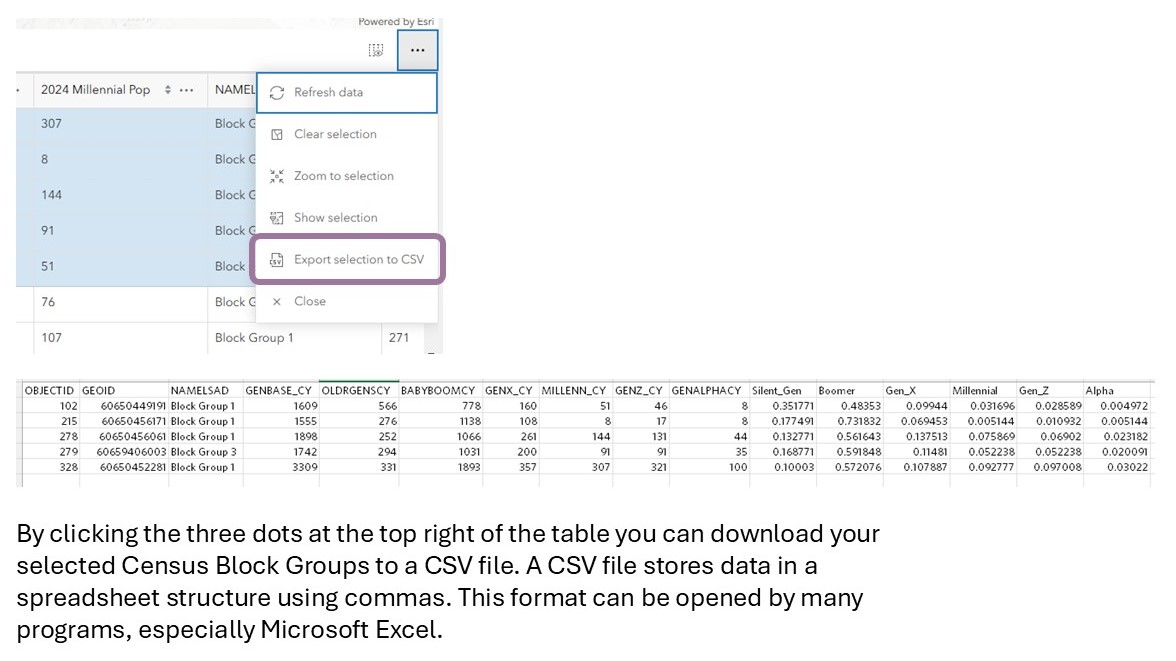Click the CSV file export icon

click(x=277, y=260)
